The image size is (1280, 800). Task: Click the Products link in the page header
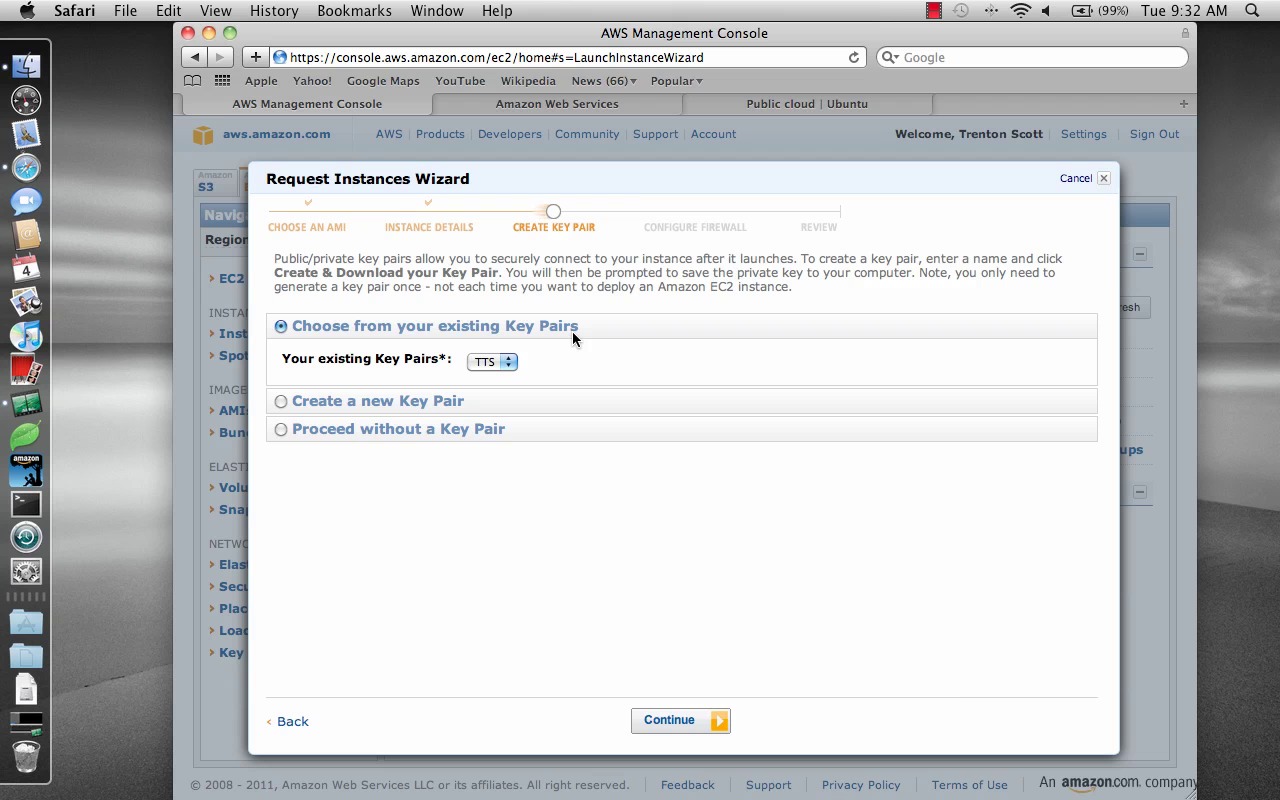point(440,134)
